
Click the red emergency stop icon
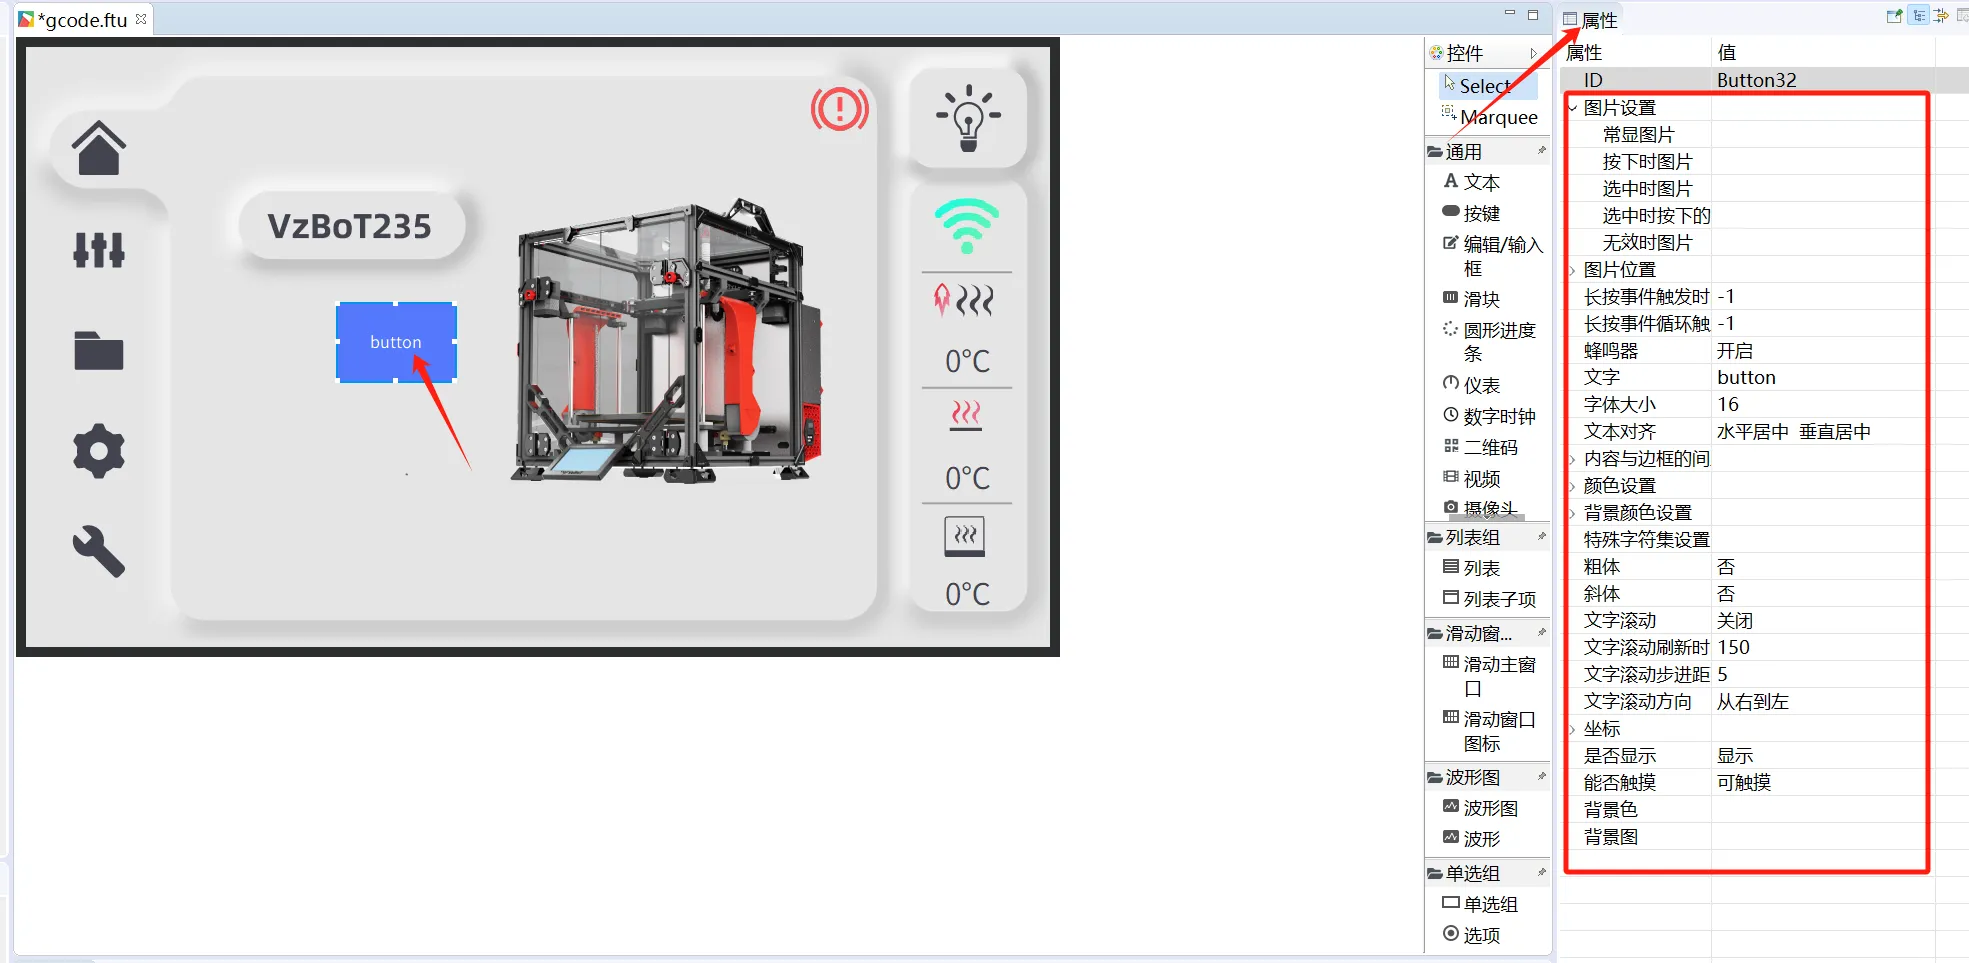(839, 109)
